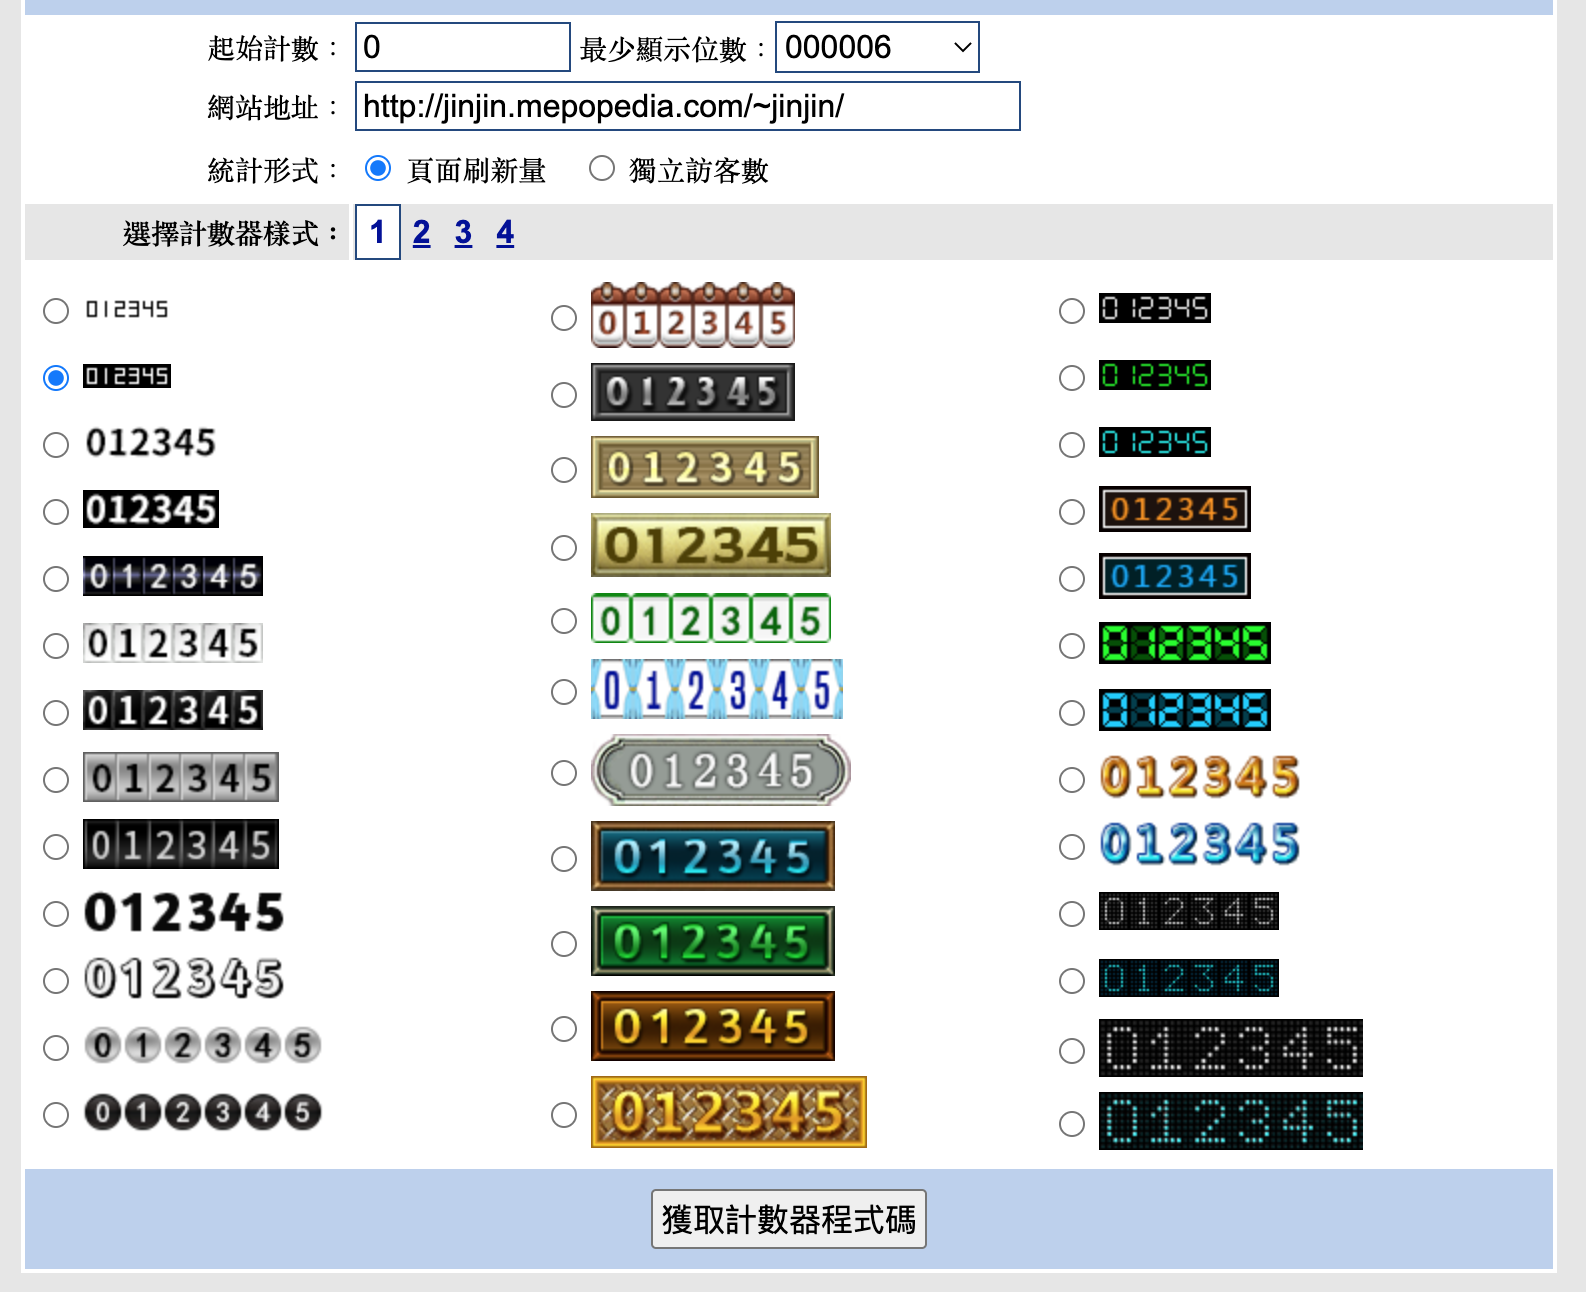Click the 起始計數 input field

pyautogui.click(x=462, y=47)
